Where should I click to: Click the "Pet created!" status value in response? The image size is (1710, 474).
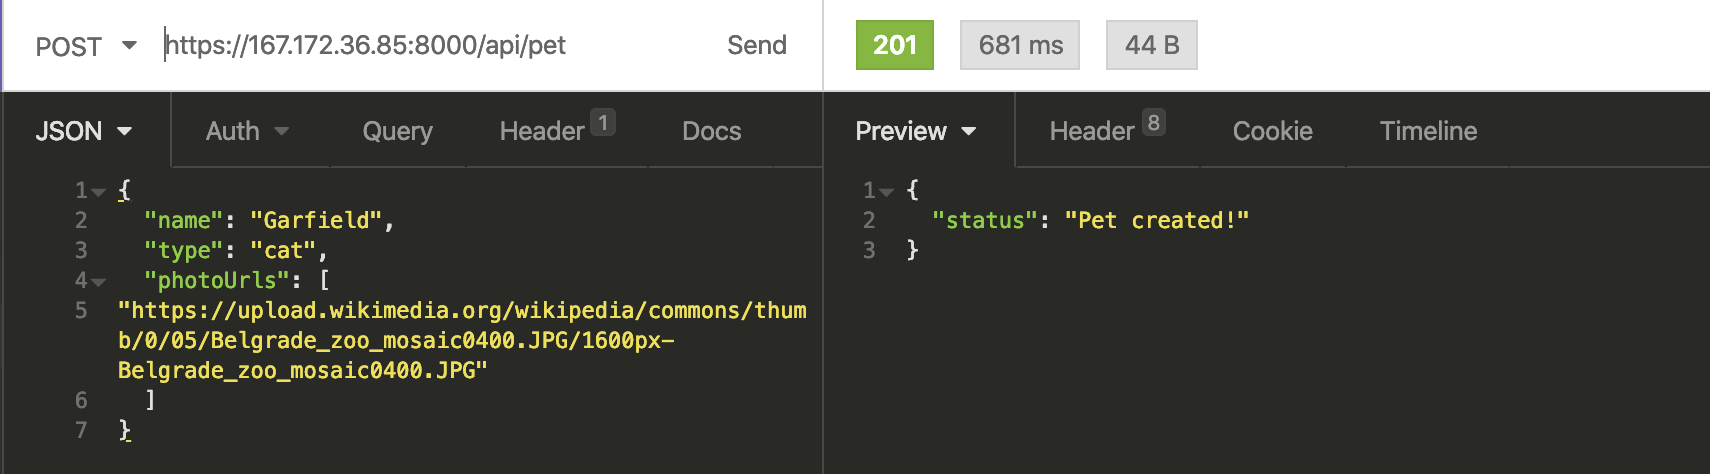pyautogui.click(x=1157, y=220)
